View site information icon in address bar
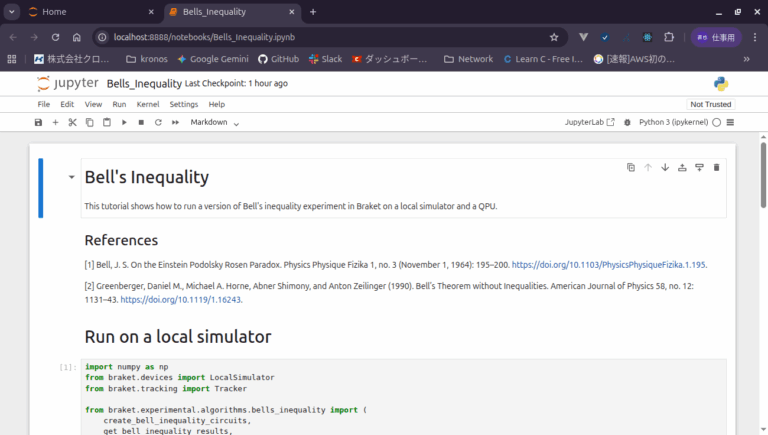Image resolution: width=768 pixels, height=435 pixels. pos(102,37)
